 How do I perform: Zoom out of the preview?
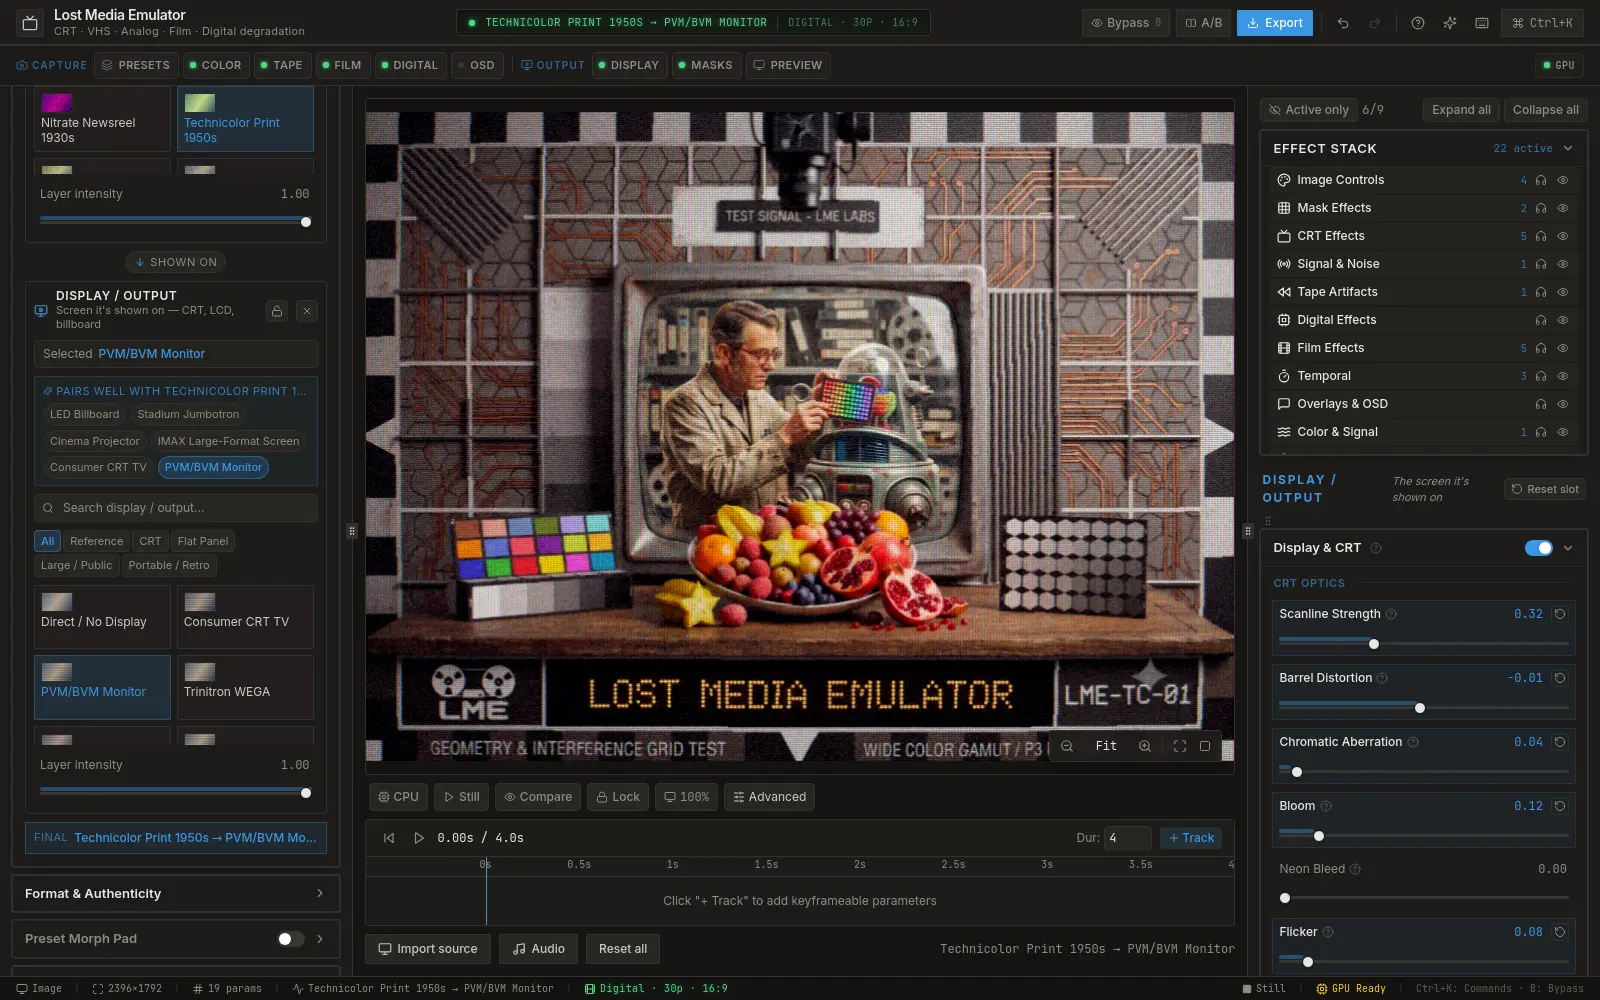click(x=1067, y=746)
